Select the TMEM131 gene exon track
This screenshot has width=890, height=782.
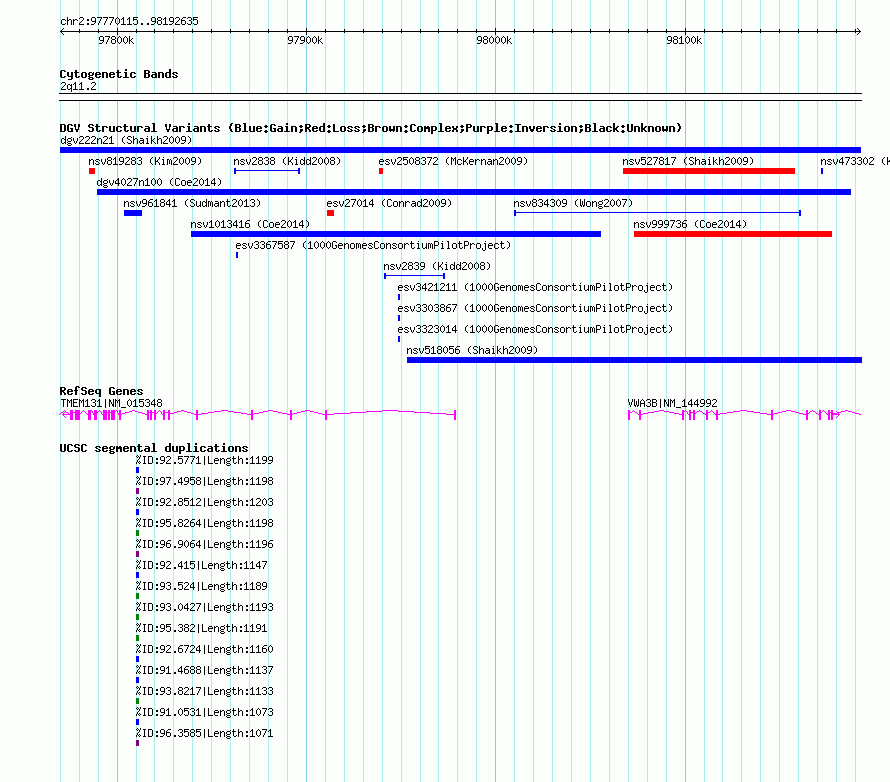[x=258, y=415]
